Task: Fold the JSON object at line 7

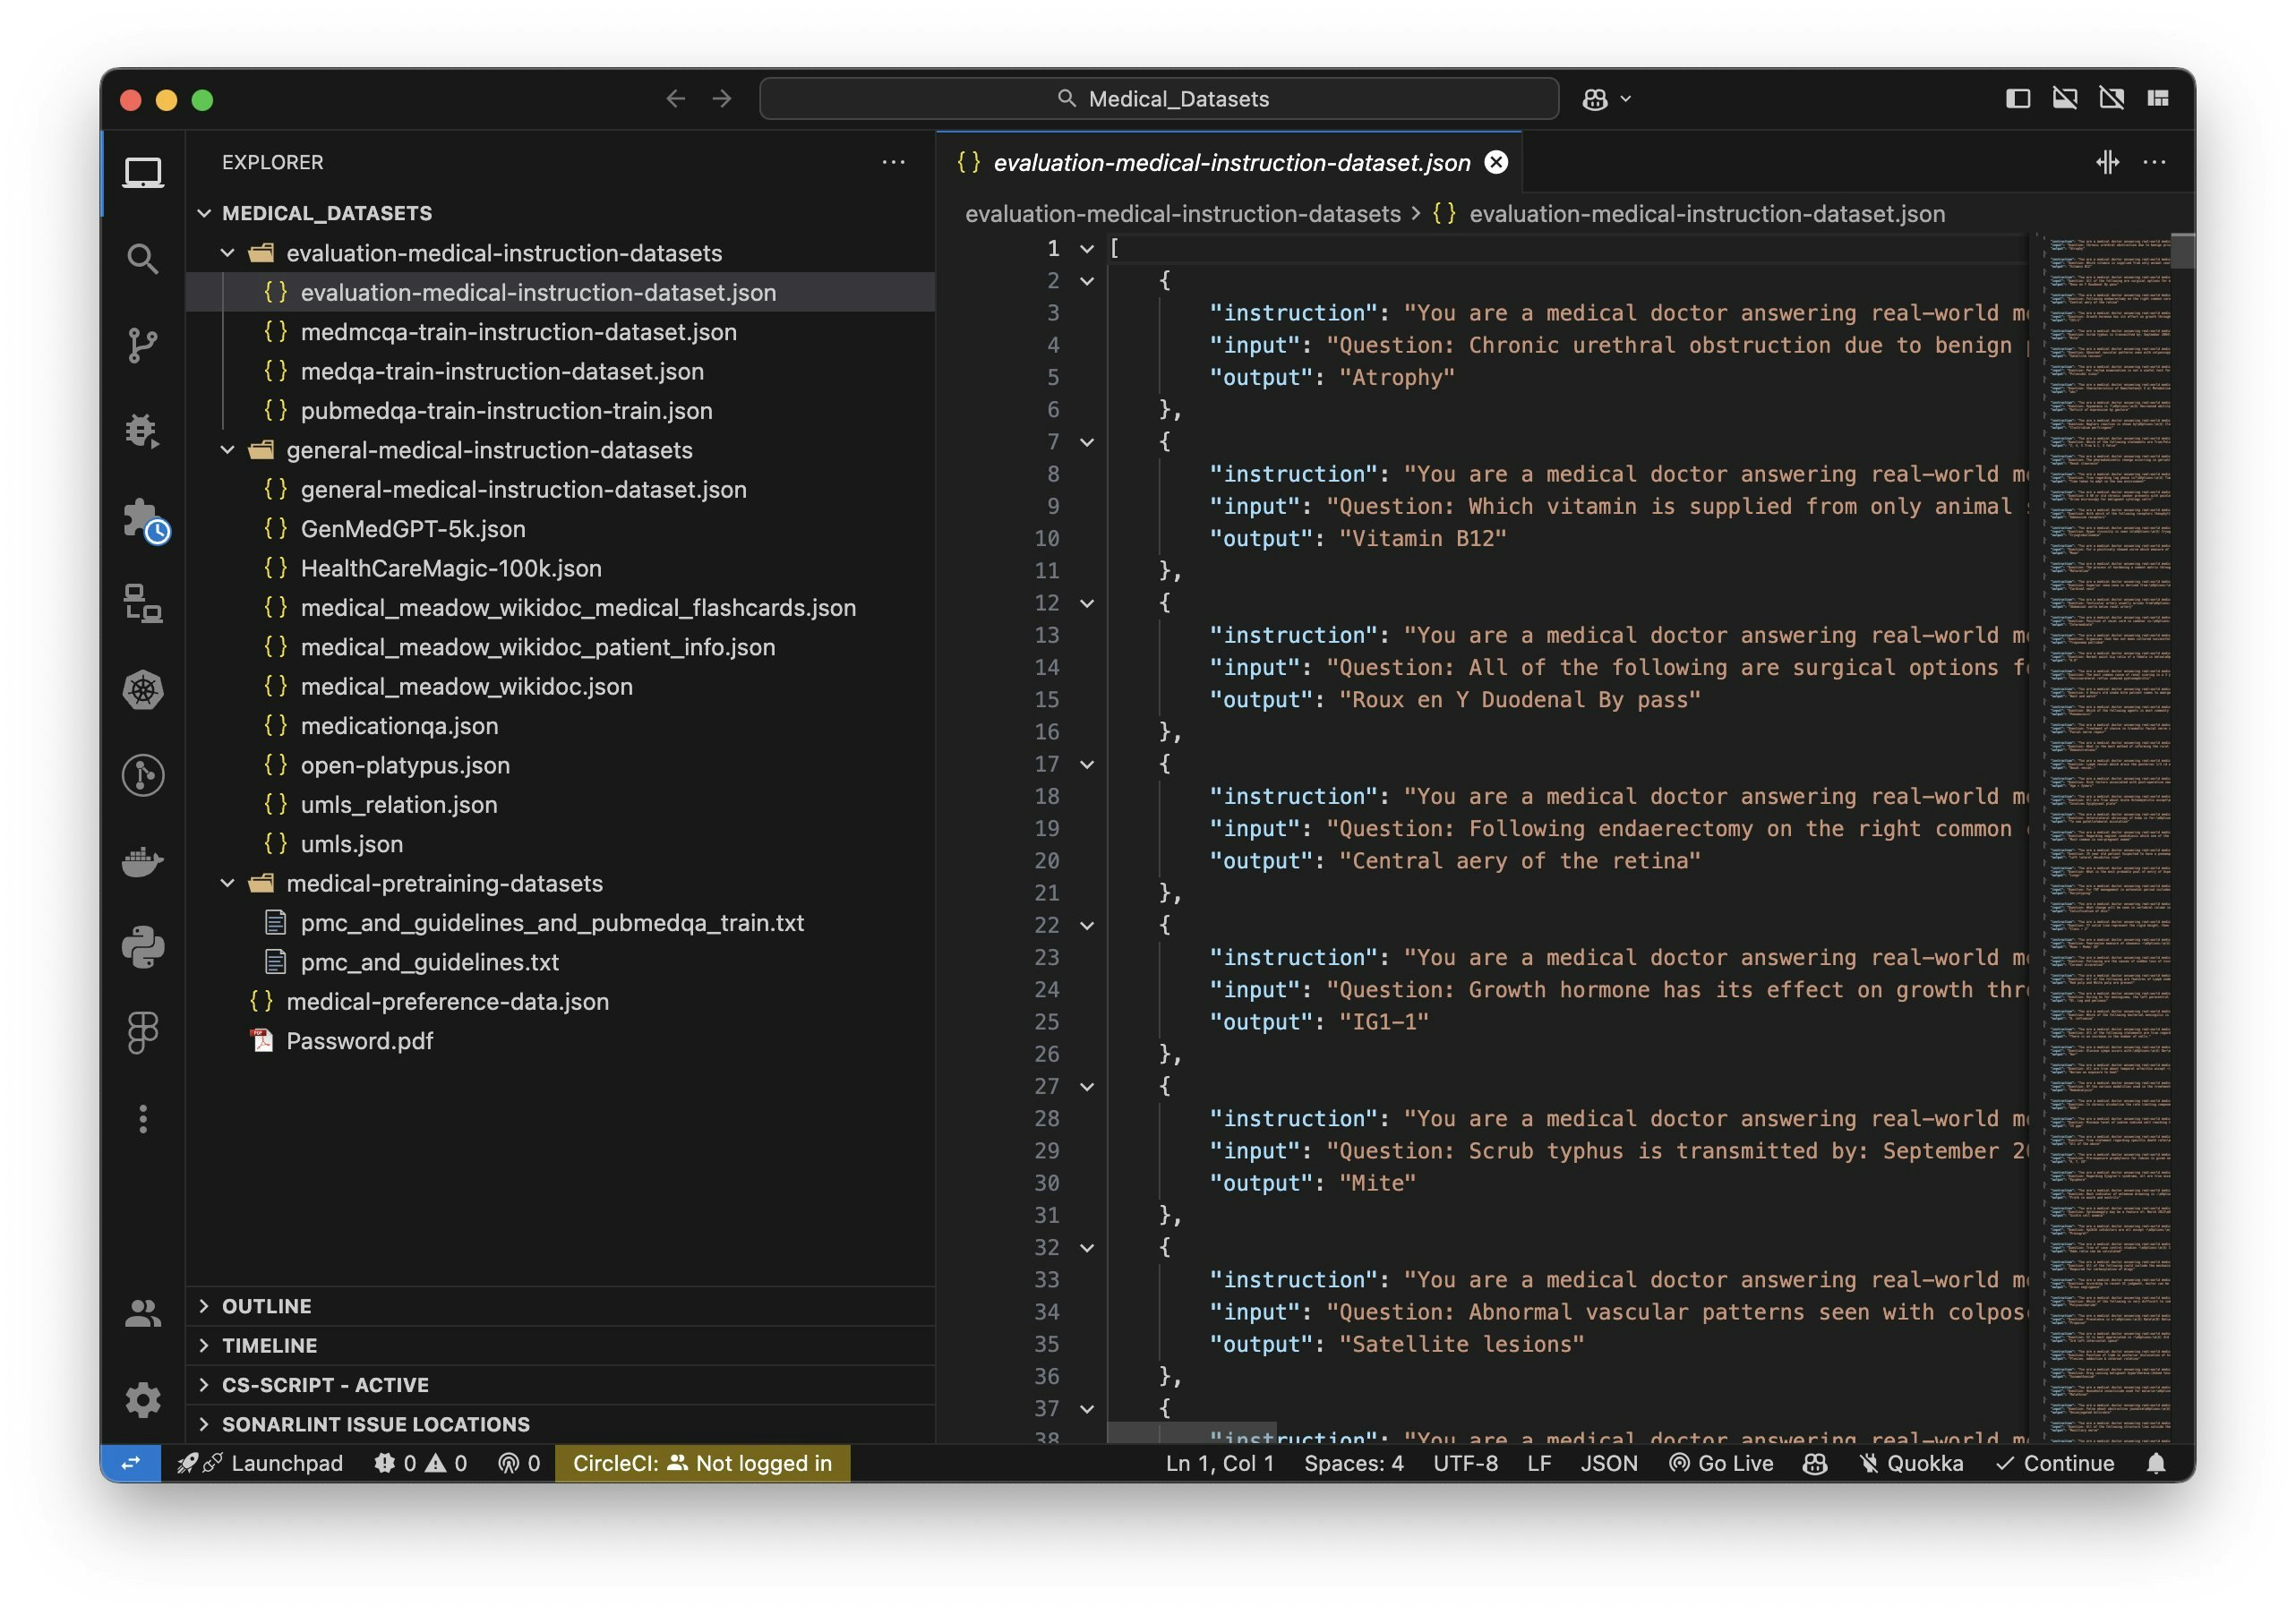Action: pos(1087,442)
